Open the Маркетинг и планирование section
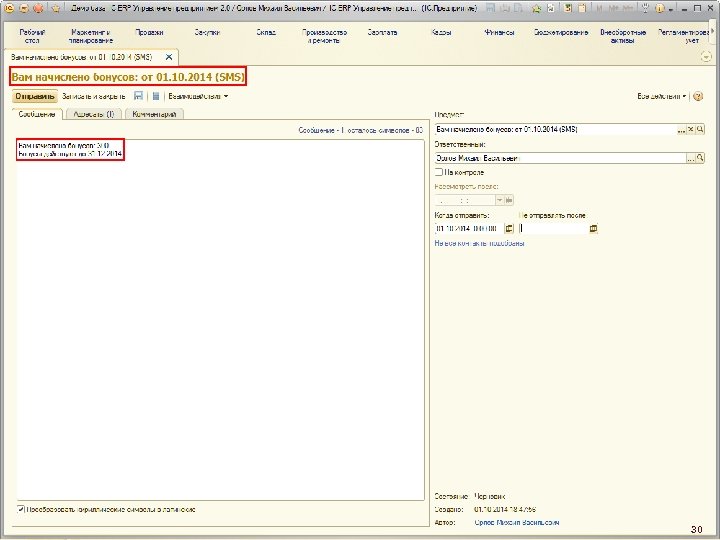The width and height of the screenshot is (720, 540). click(90, 36)
